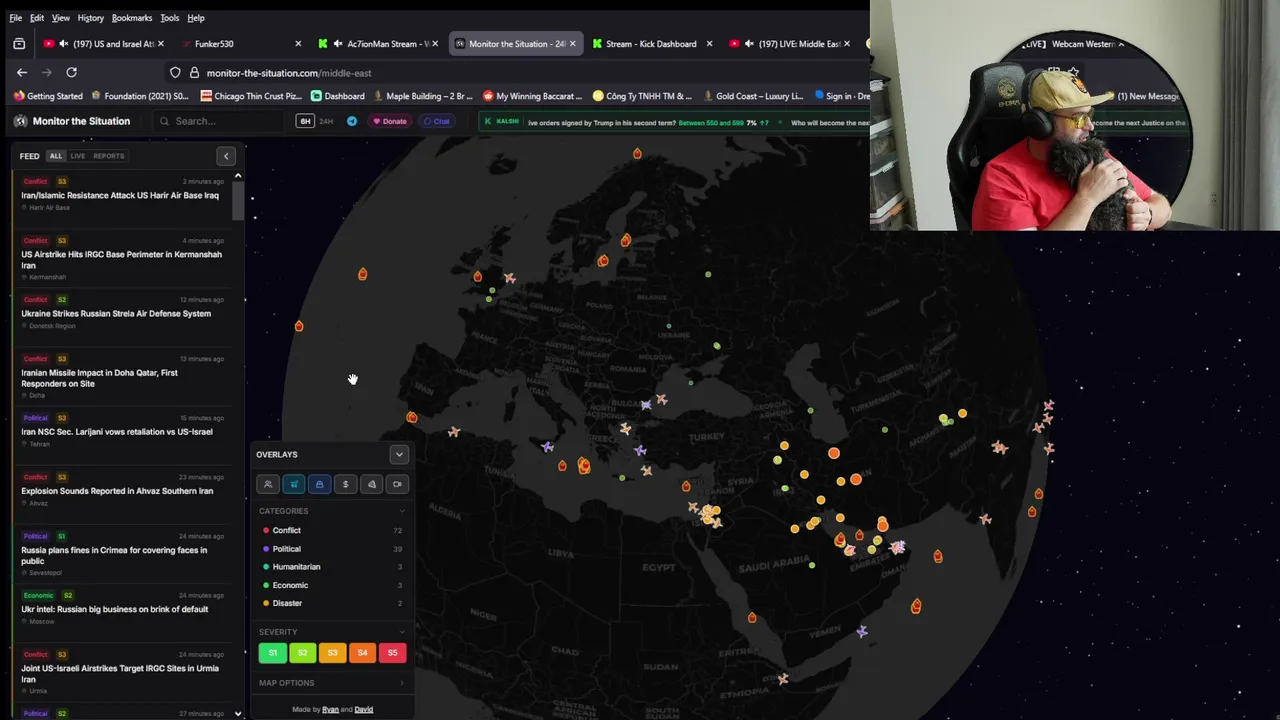The image size is (1280, 720).
Task: Click the Monitor the Situation logo
Action: tap(20, 121)
